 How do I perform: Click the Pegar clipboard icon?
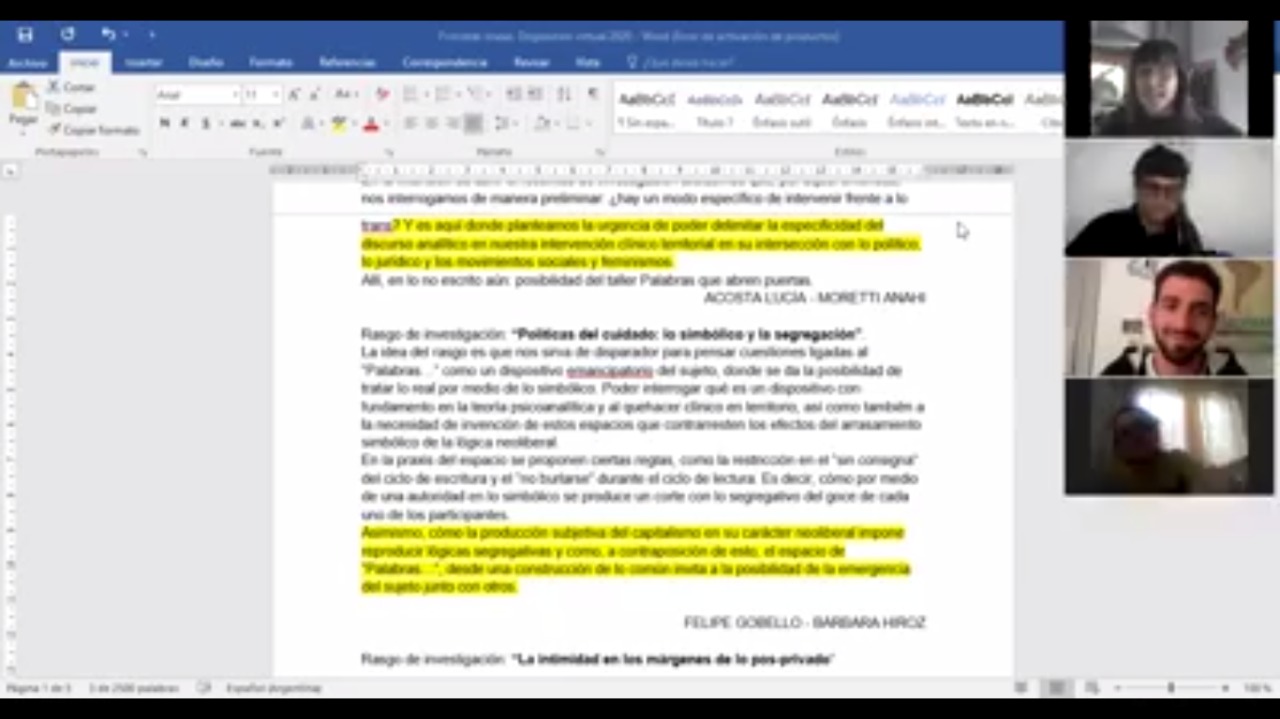[x=23, y=104]
